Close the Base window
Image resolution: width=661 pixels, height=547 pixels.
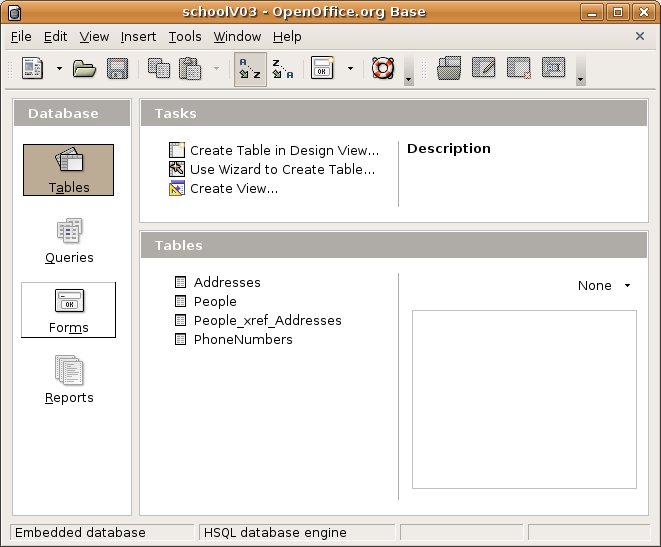[644, 12]
